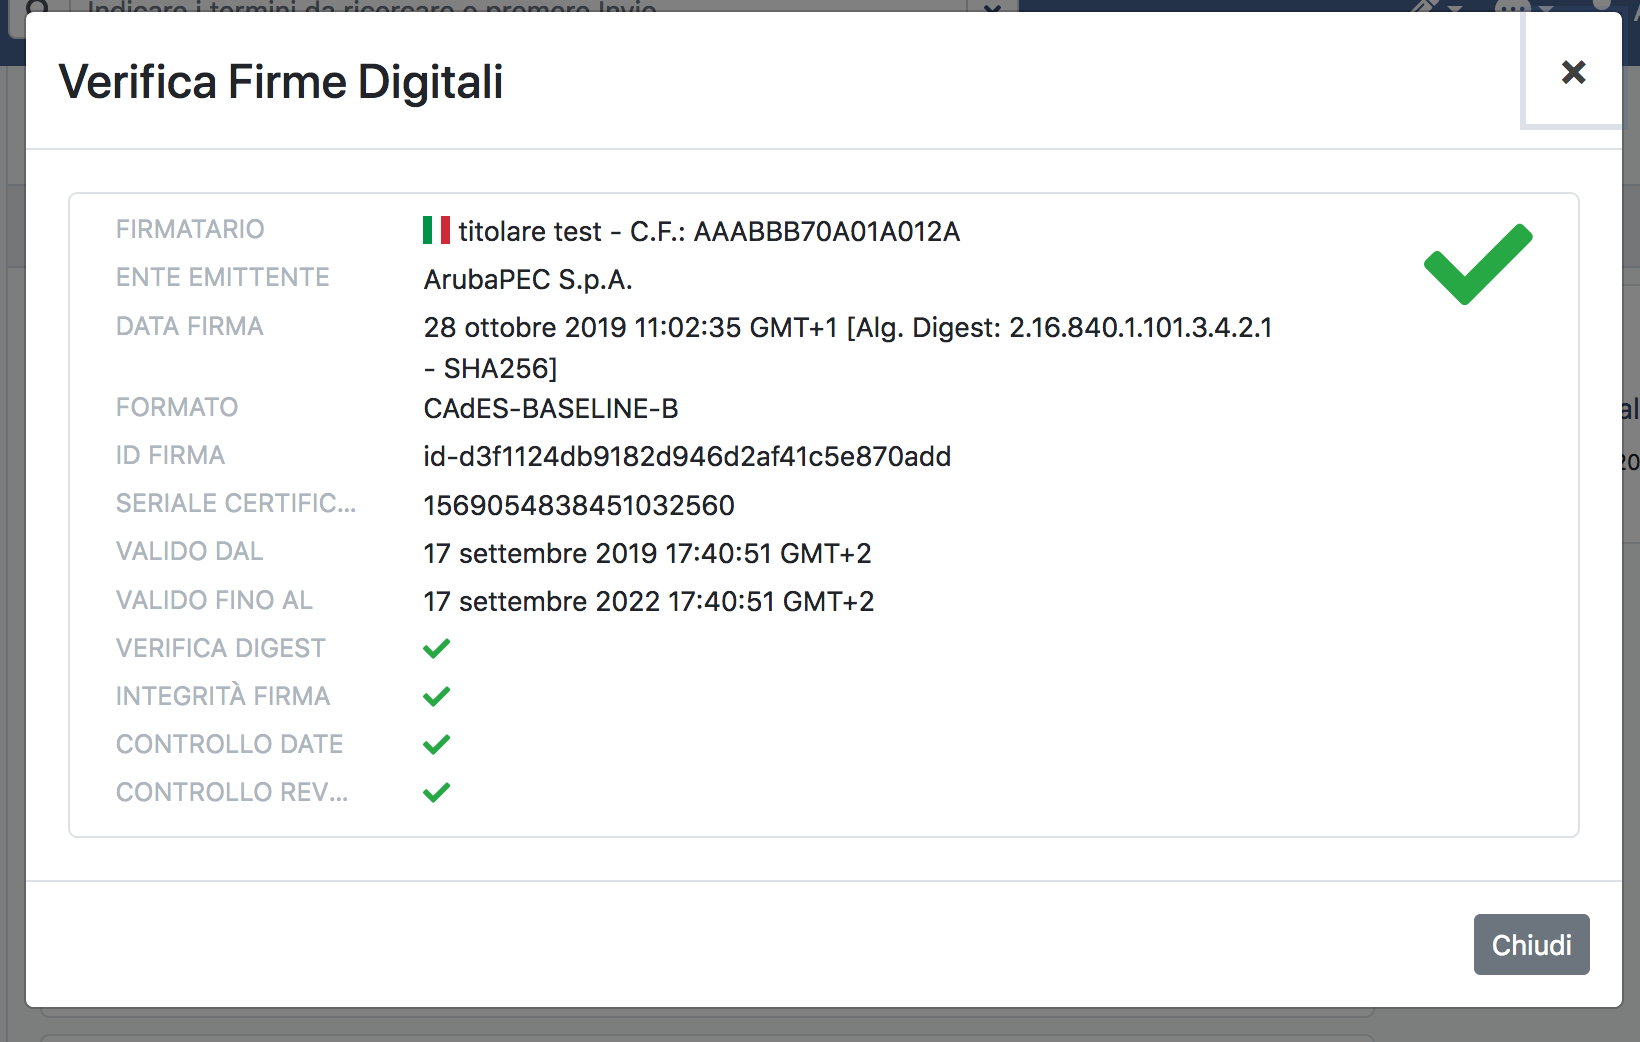Click the signature ID starting id-d3f1124

point(687,457)
